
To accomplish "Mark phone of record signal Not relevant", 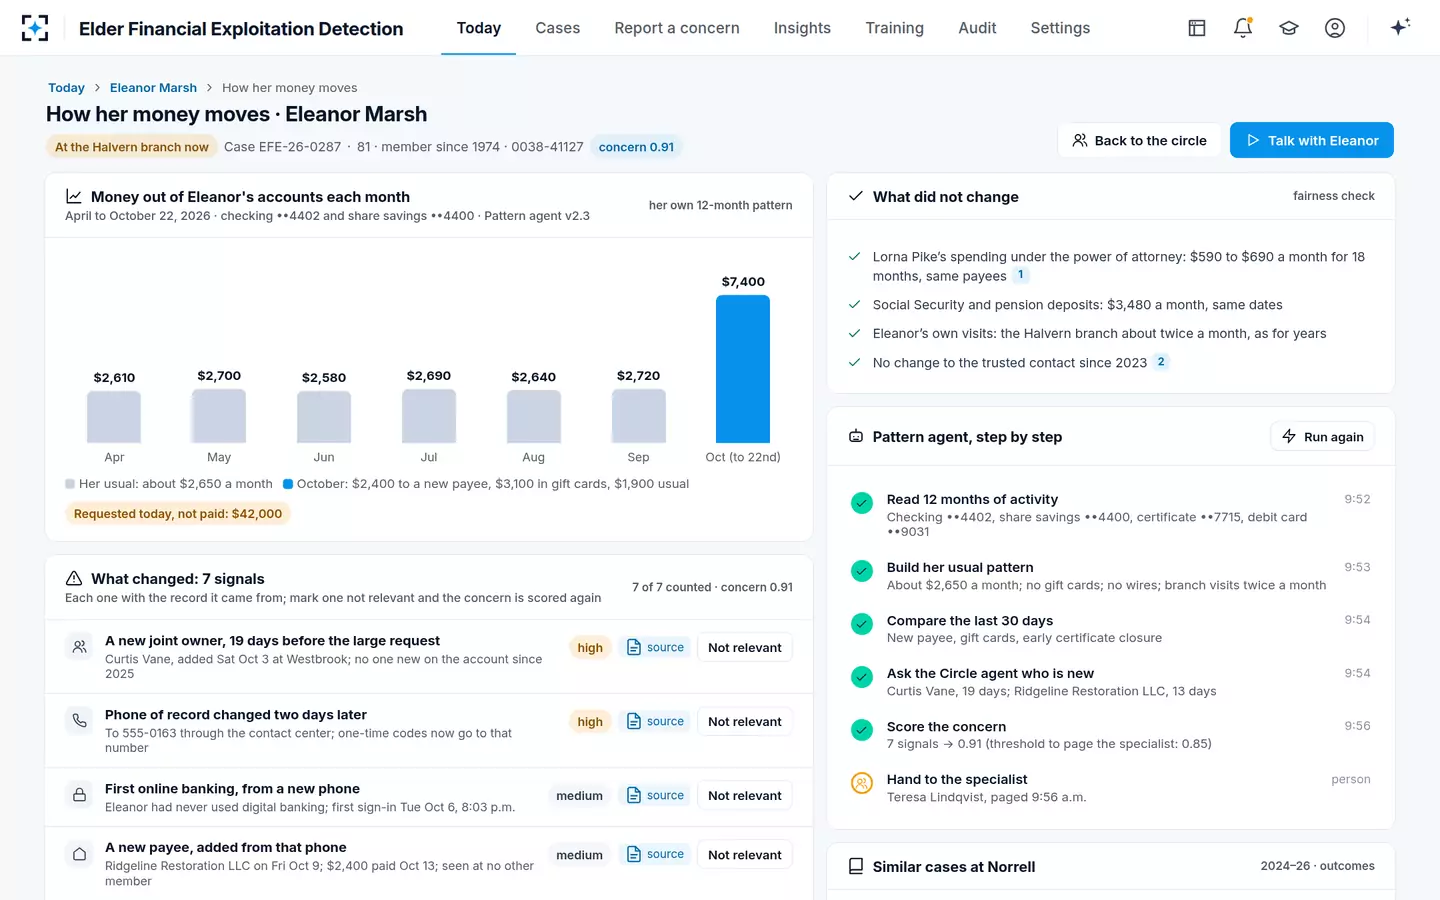I will point(745,722).
